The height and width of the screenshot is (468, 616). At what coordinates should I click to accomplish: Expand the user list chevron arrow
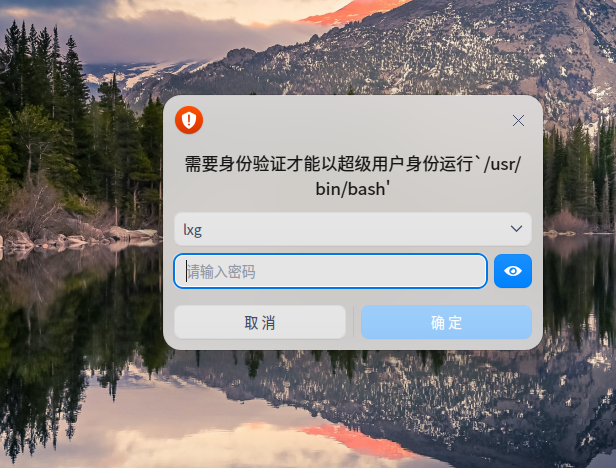coord(516,229)
